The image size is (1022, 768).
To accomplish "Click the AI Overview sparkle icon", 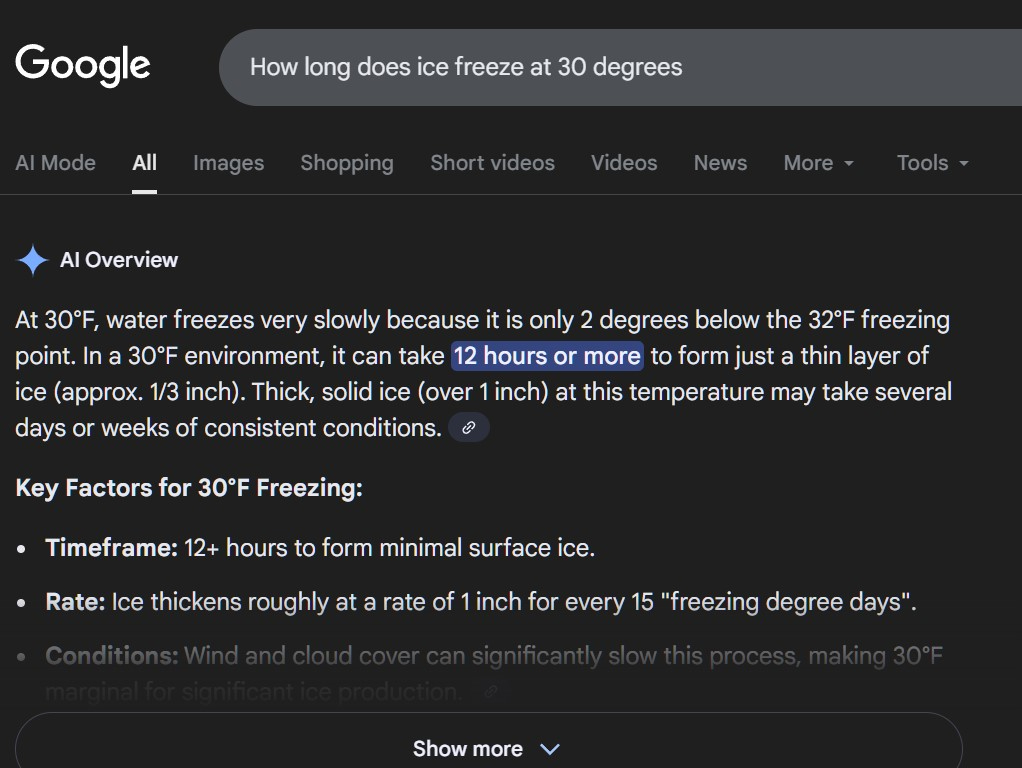I will coord(33,260).
